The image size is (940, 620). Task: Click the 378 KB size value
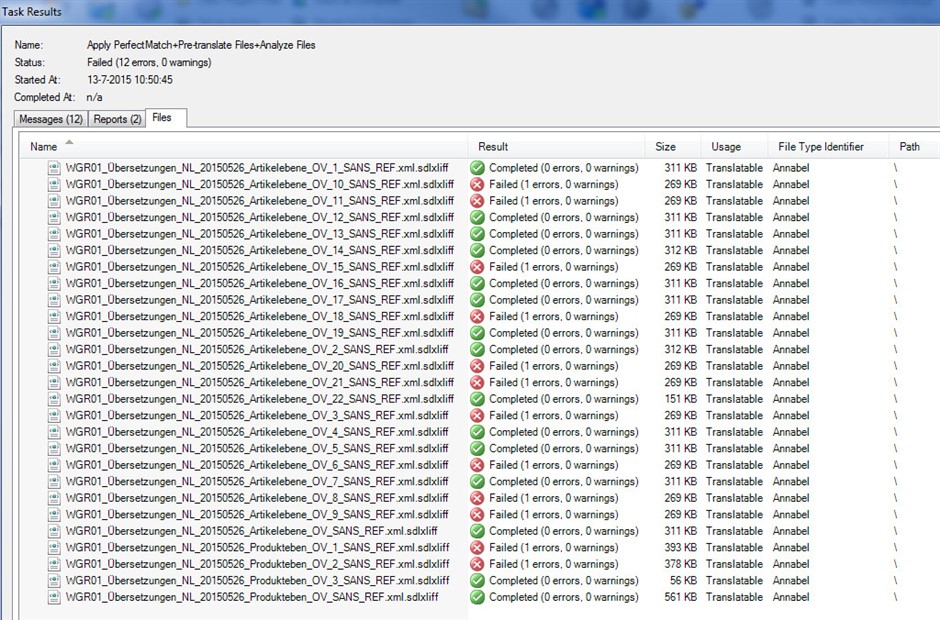click(x=680, y=564)
